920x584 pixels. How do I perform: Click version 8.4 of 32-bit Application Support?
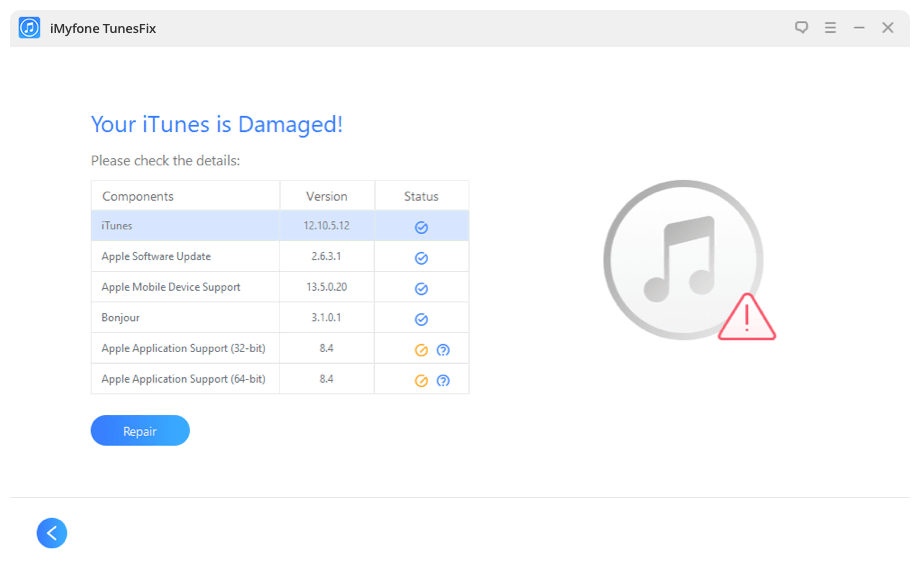coord(326,348)
